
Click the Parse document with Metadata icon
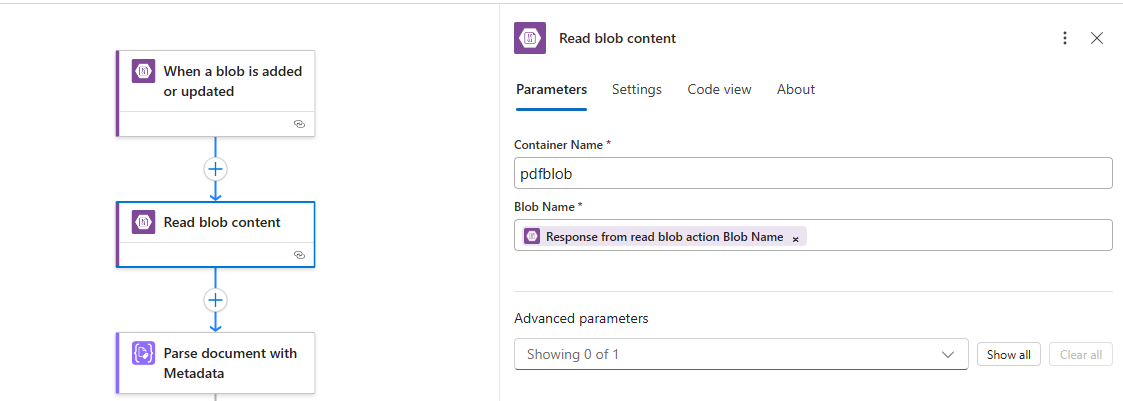(x=143, y=353)
